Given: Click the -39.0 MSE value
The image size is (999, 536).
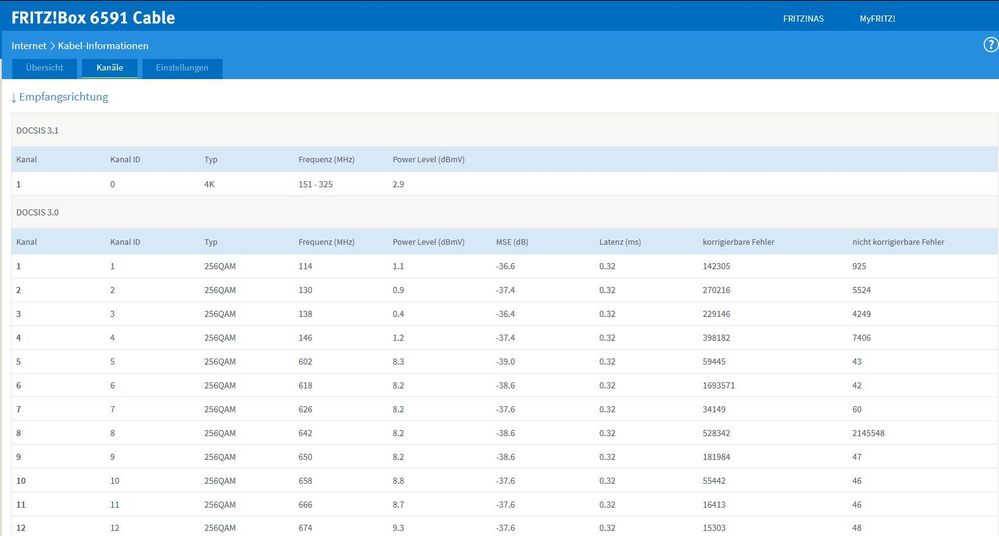Looking at the screenshot, I should click(x=508, y=361).
